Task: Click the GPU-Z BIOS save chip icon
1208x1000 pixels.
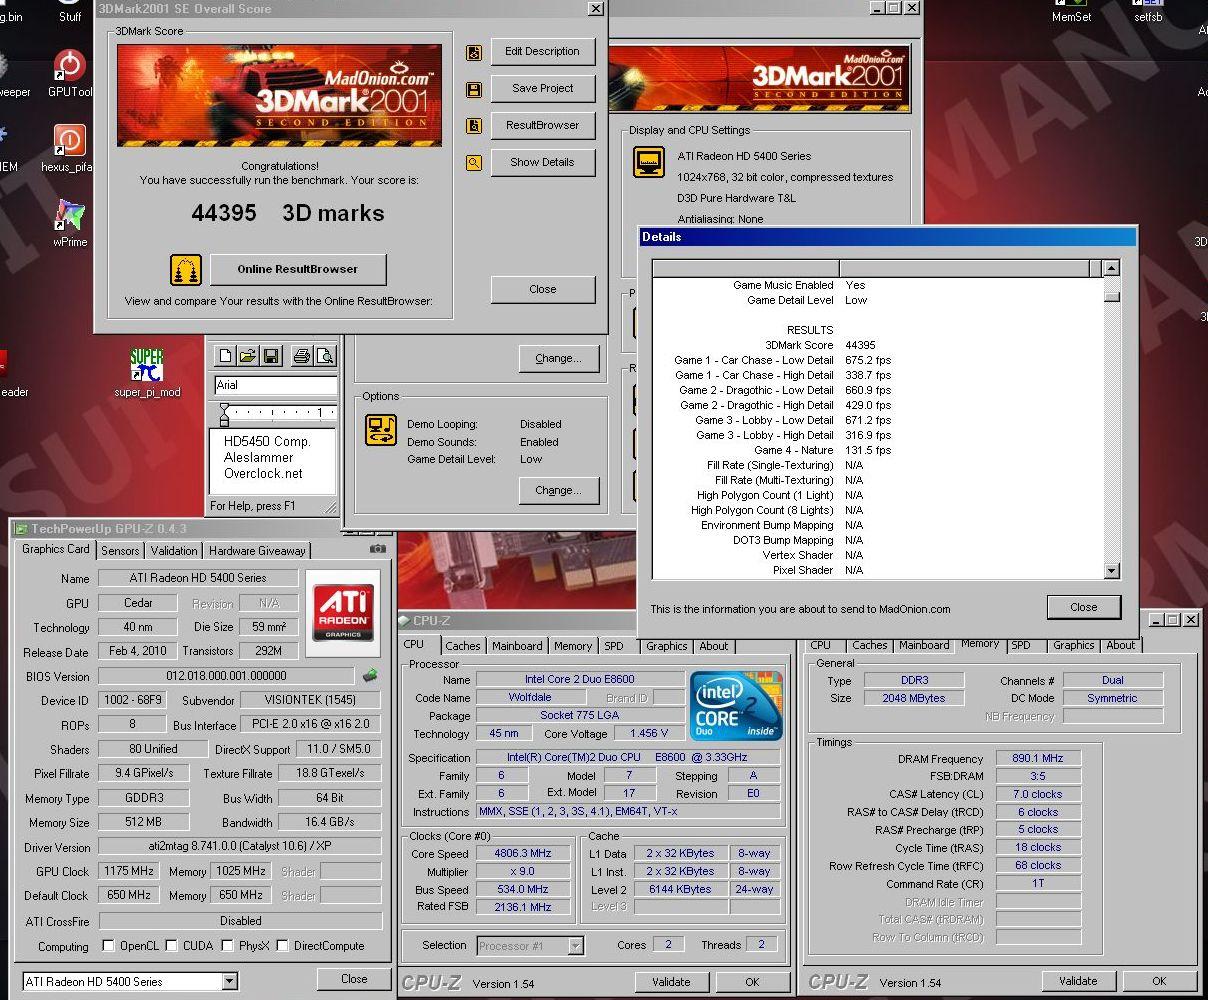Action: (370, 676)
